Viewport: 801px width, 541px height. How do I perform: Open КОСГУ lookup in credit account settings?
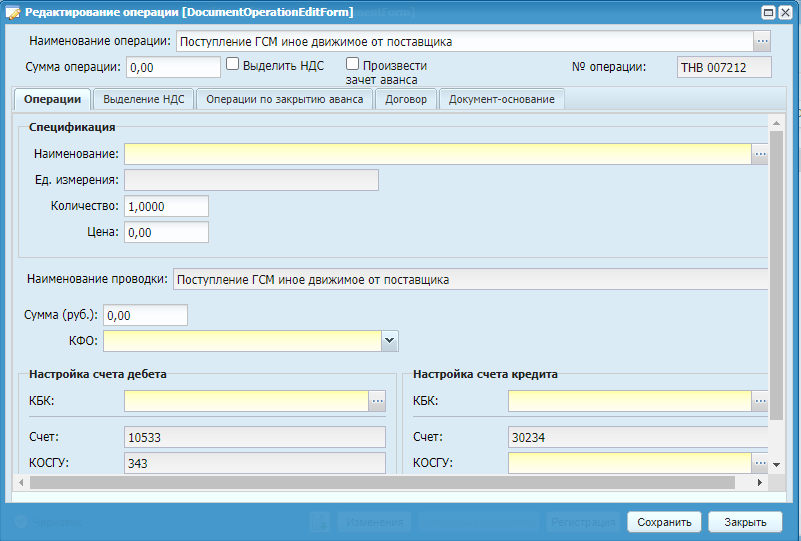[x=760, y=463]
